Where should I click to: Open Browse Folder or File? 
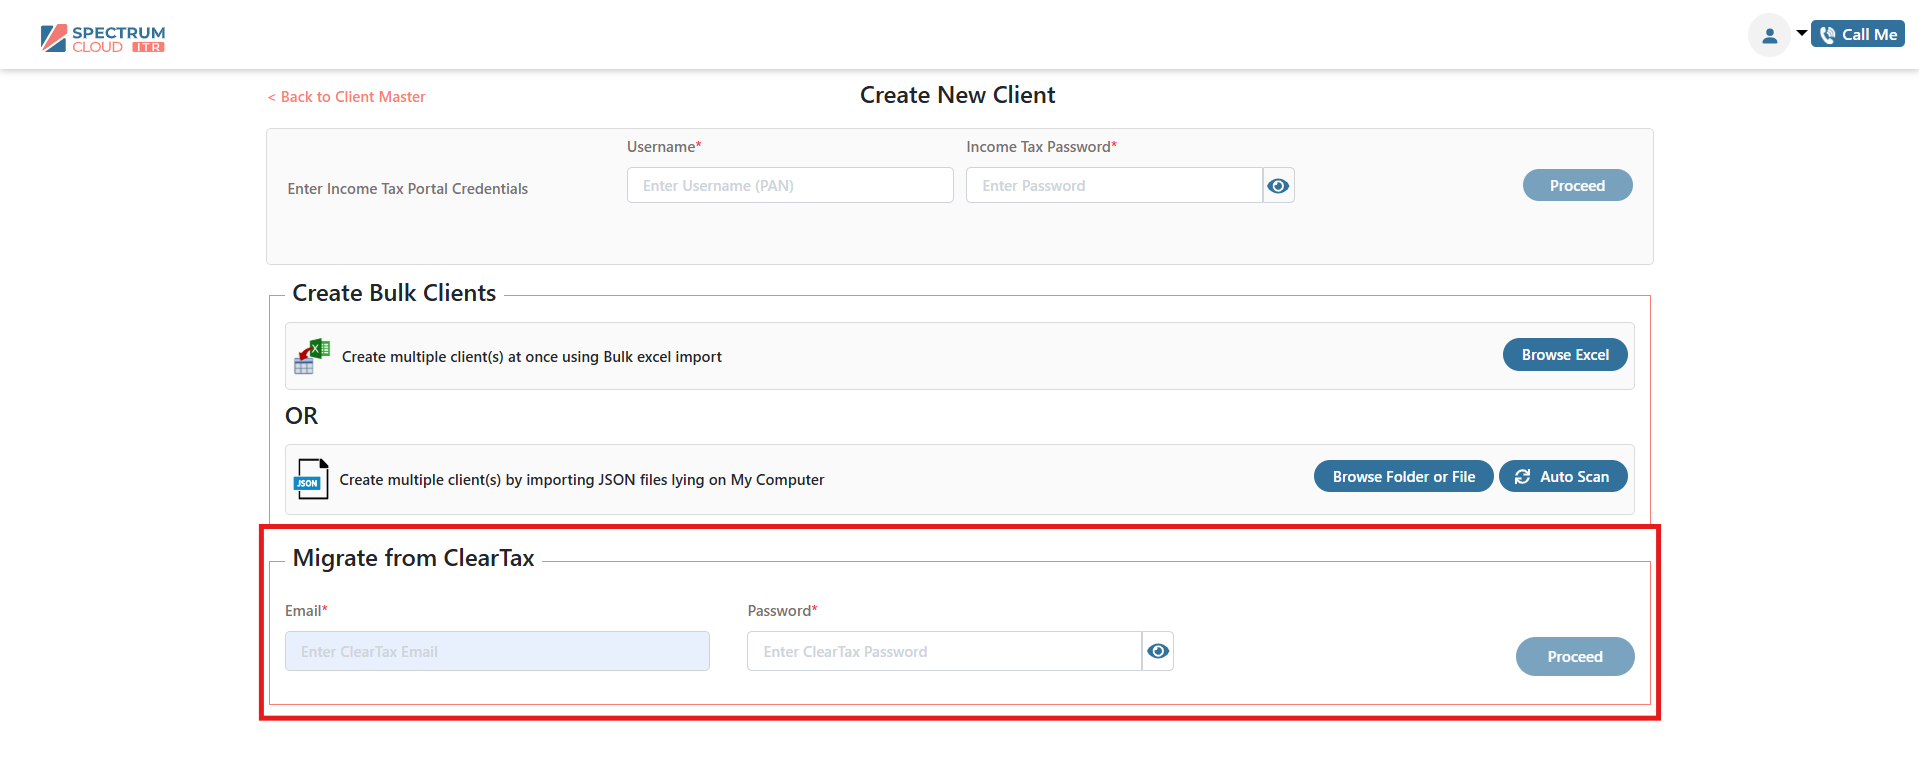coord(1402,477)
